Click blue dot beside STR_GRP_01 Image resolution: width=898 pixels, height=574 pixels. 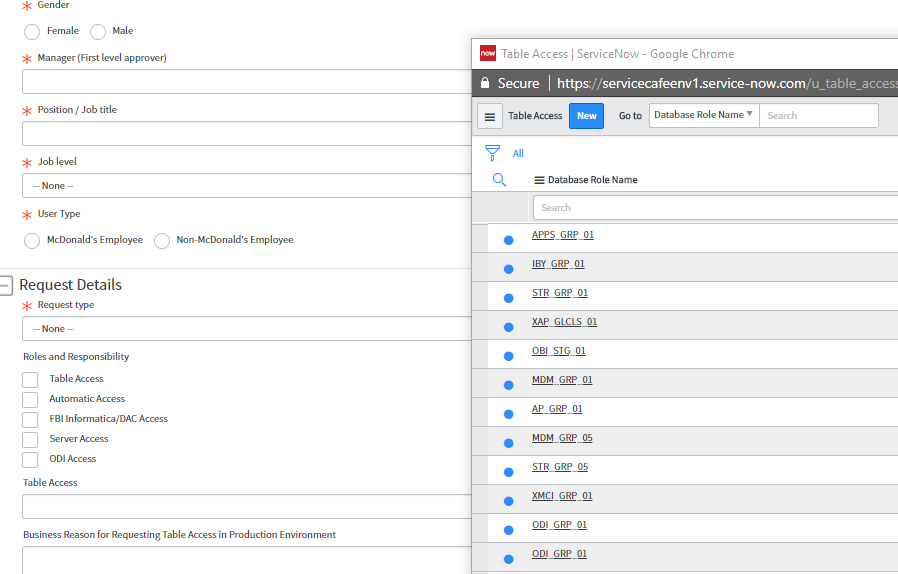click(x=509, y=298)
